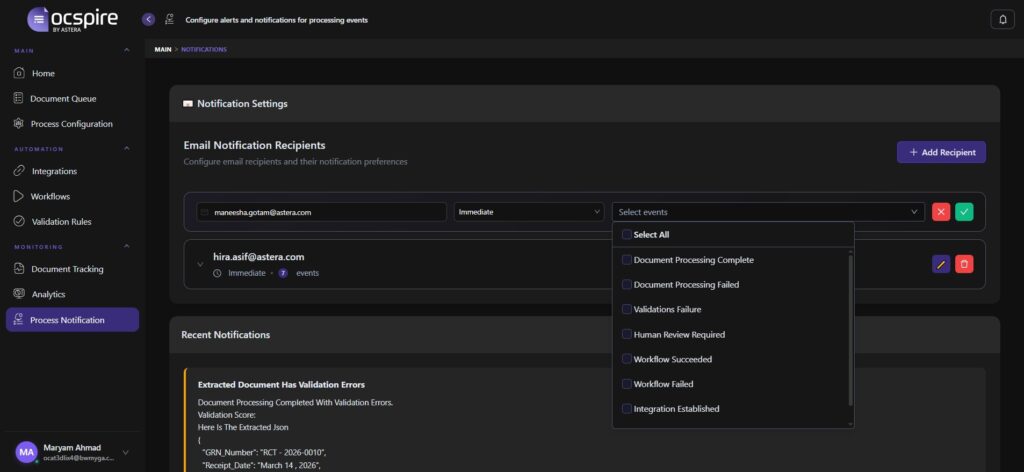Click the 7 events count badge

coord(283,273)
